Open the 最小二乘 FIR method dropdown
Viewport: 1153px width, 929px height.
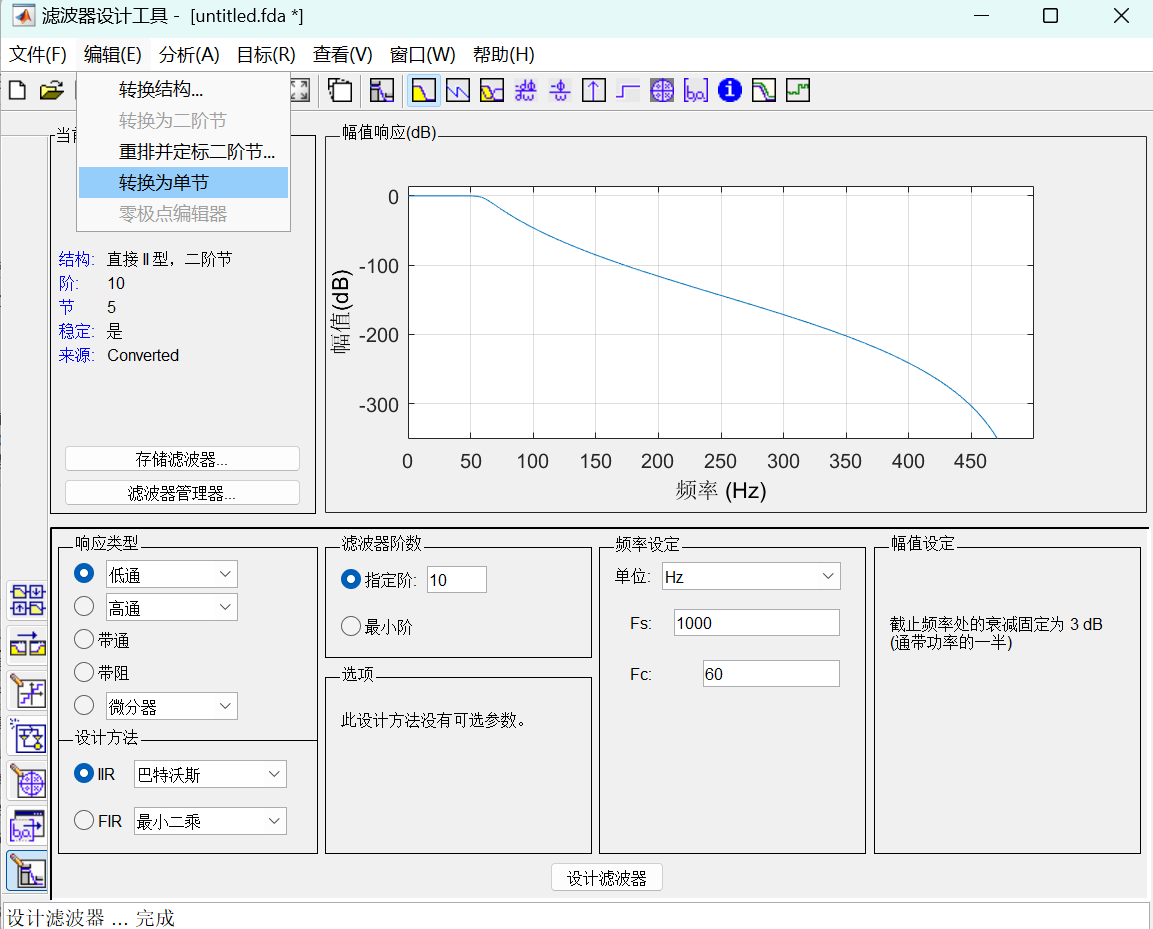(x=210, y=822)
